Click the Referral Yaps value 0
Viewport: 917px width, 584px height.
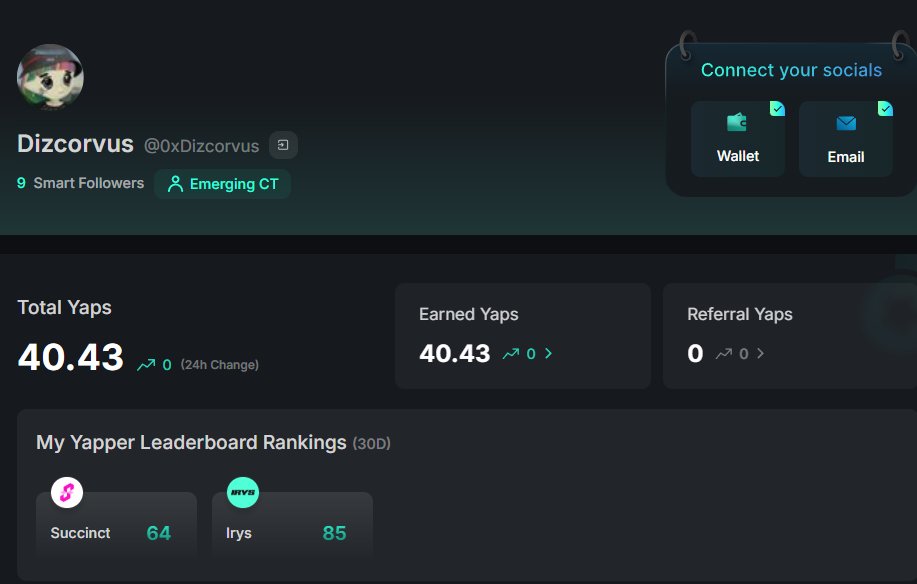coord(695,354)
